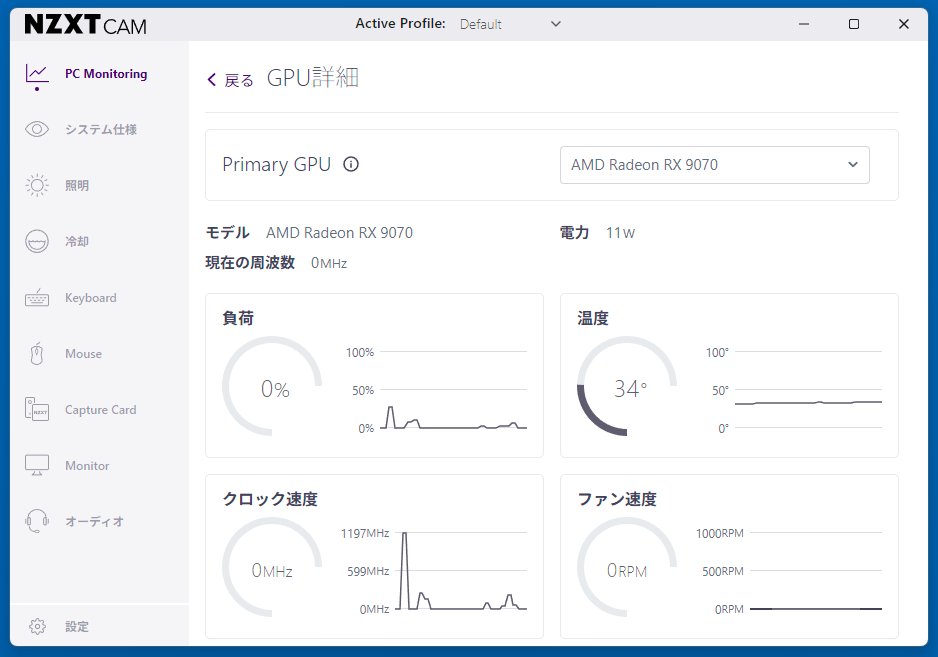Open the AMD Radeon RX 9070 dropdown
This screenshot has width=938, height=657.
coord(714,165)
